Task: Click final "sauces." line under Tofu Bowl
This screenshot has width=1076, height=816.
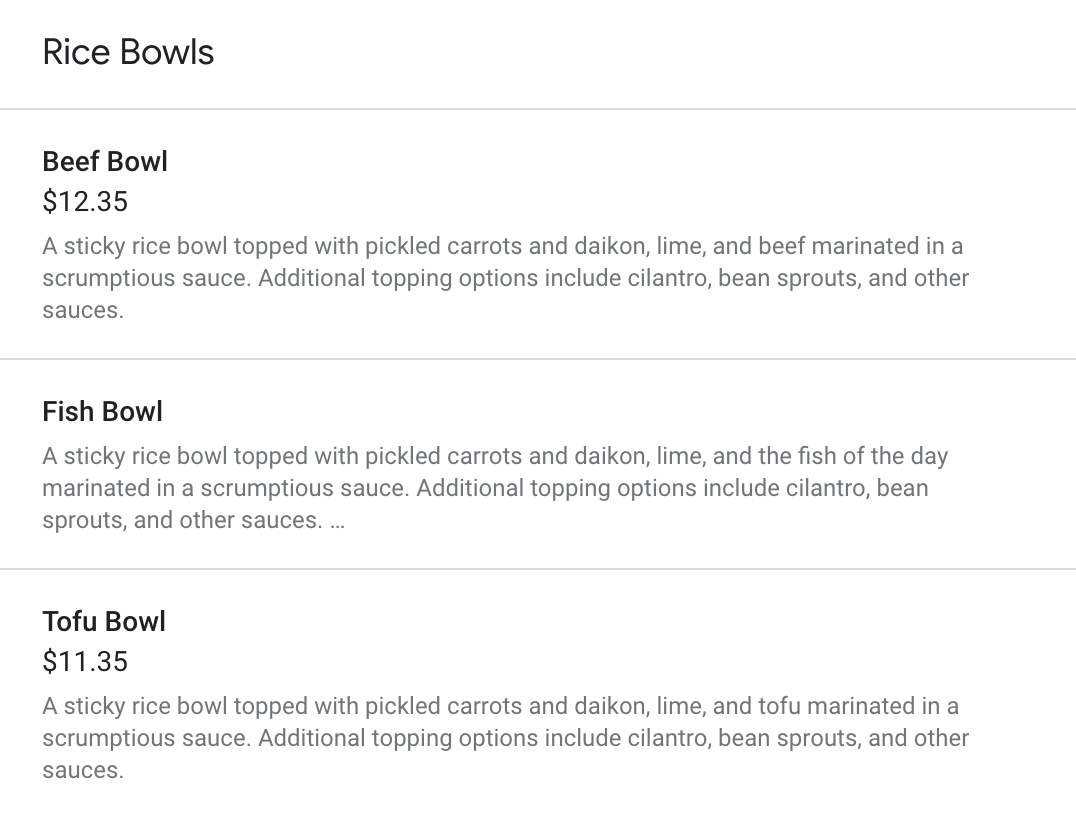Action: (x=83, y=770)
